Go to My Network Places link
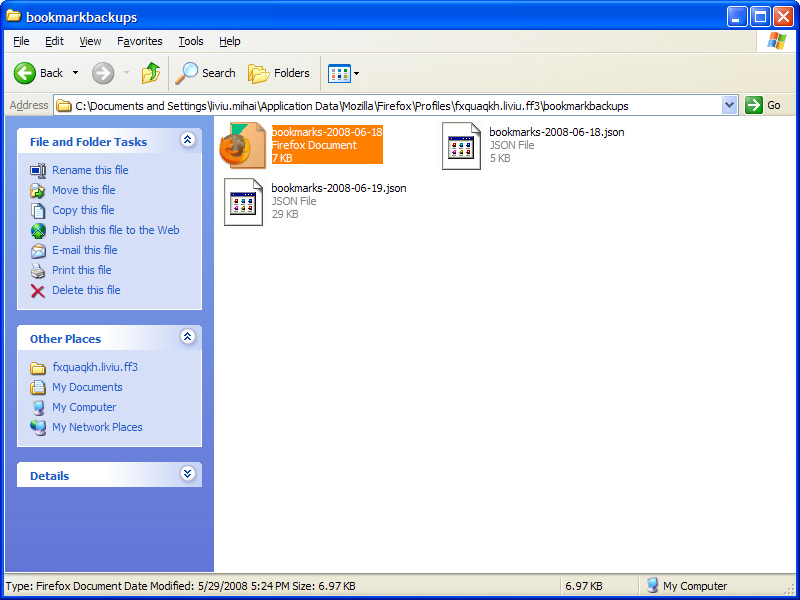Screen dimensions: 800x600 (x=97, y=427)
